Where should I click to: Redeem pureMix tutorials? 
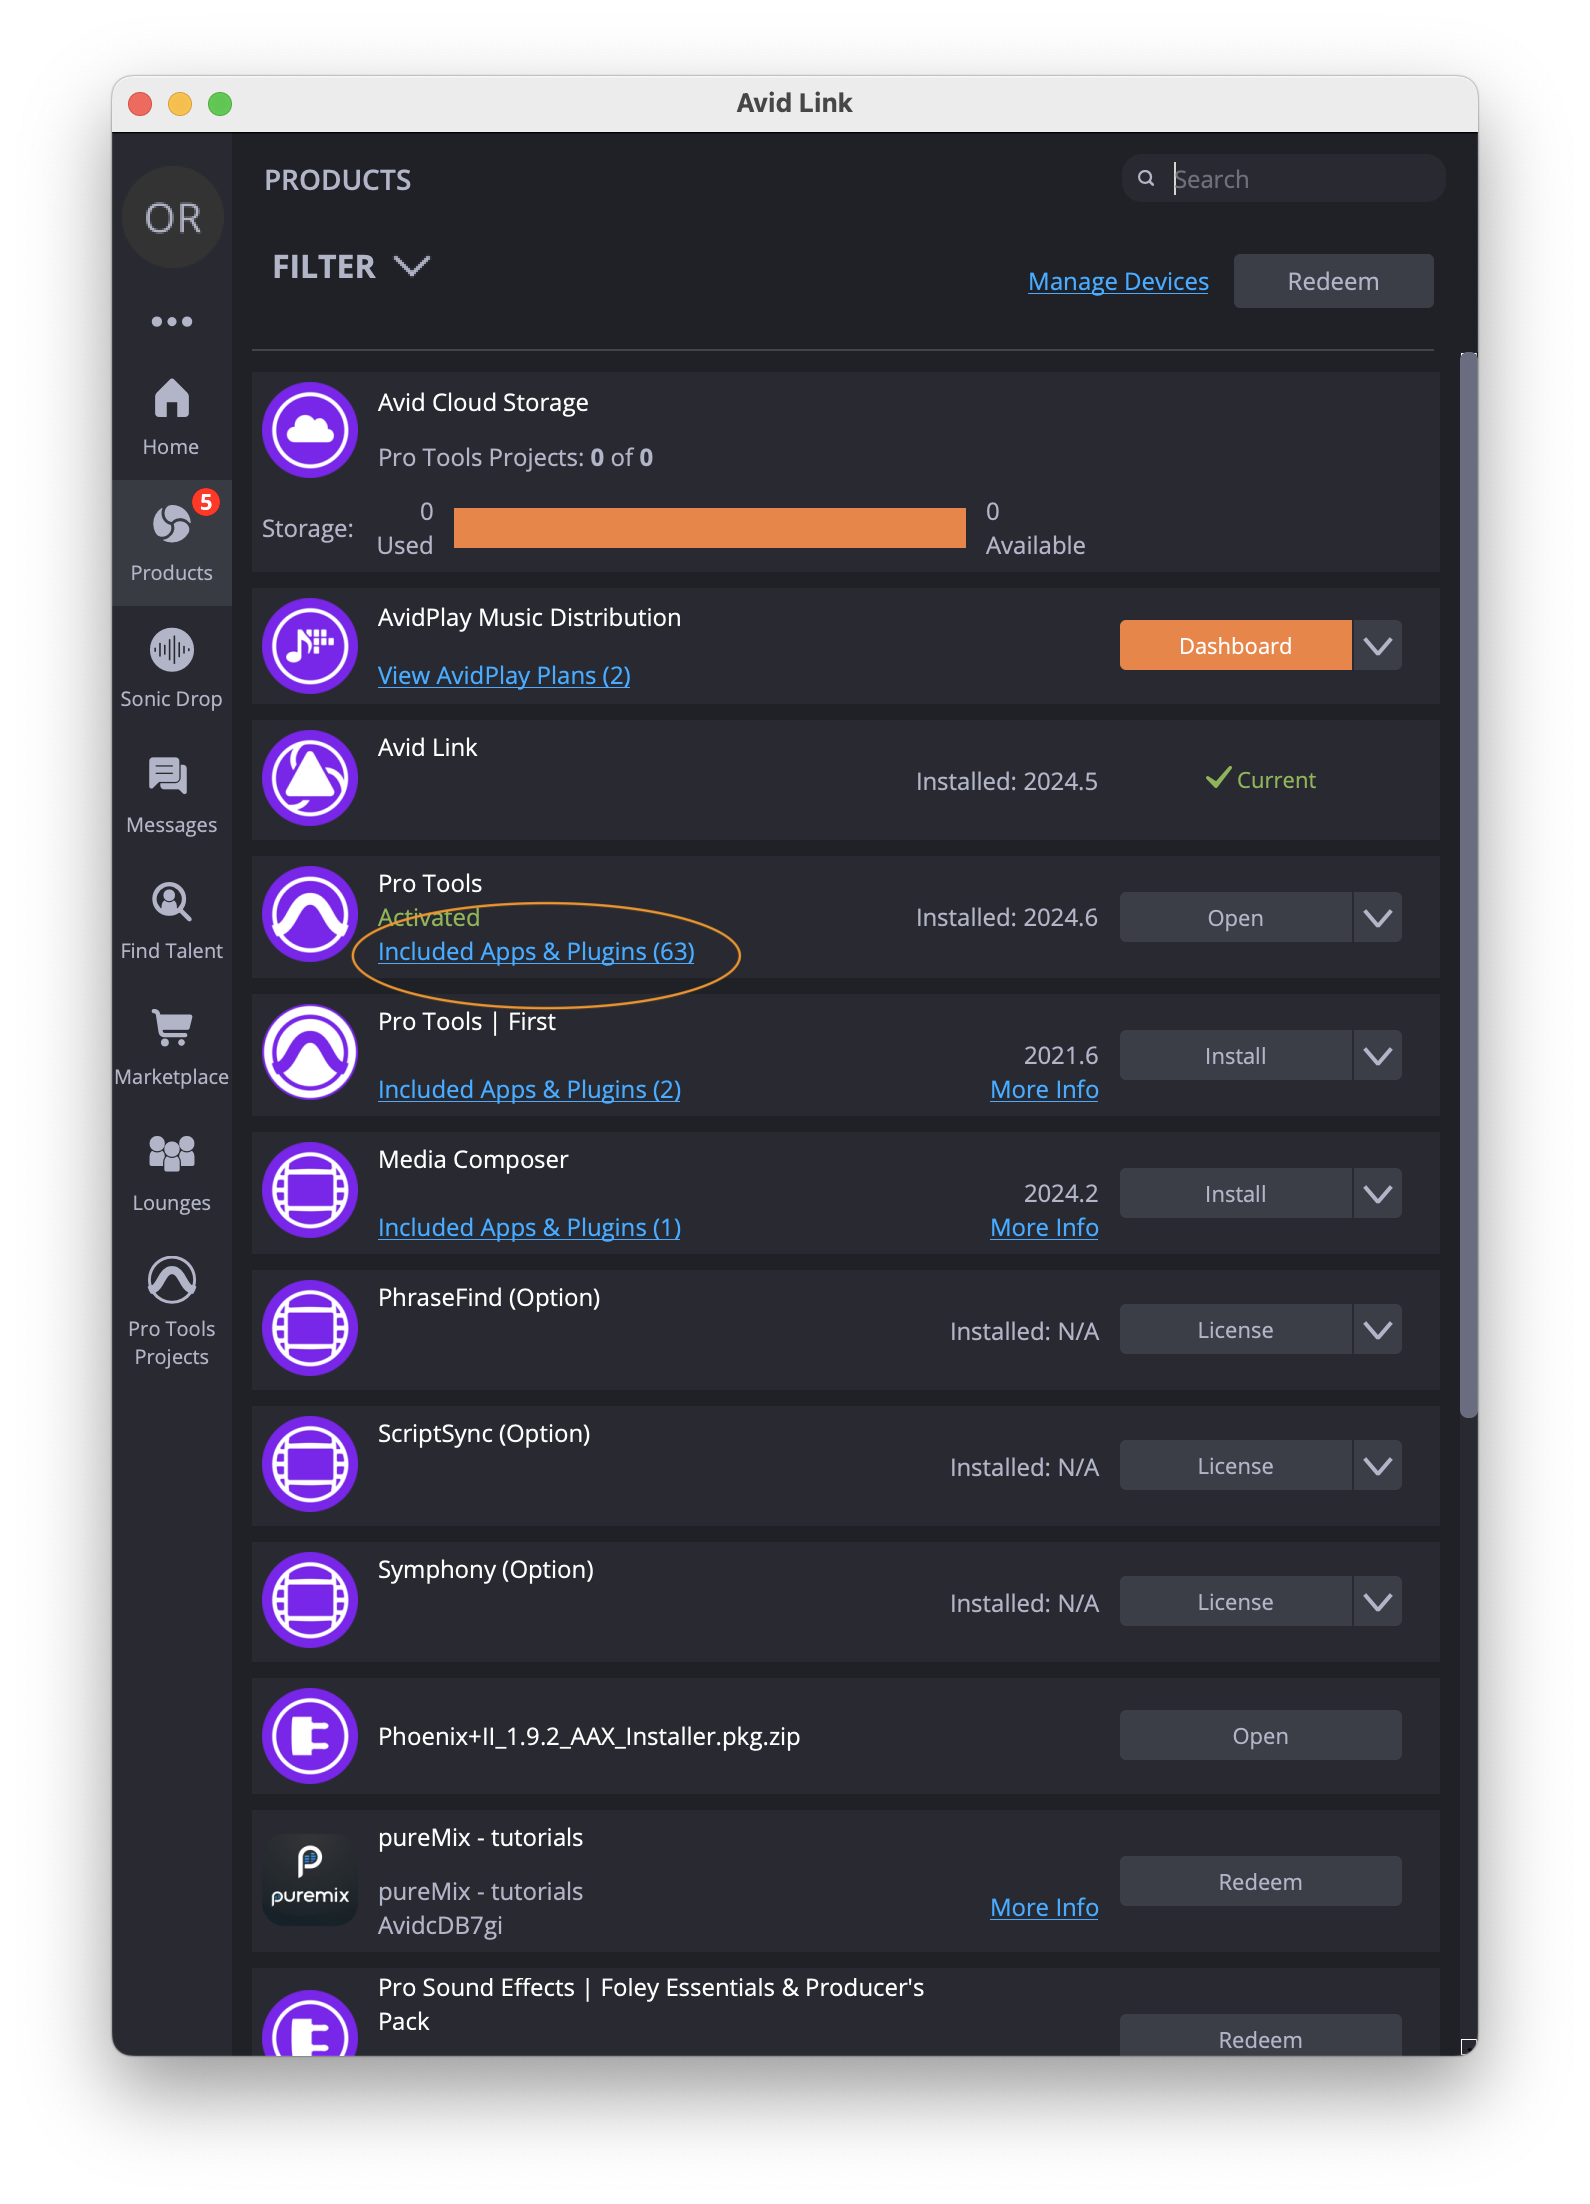pyautogui.click(x=1260, y=1881)
